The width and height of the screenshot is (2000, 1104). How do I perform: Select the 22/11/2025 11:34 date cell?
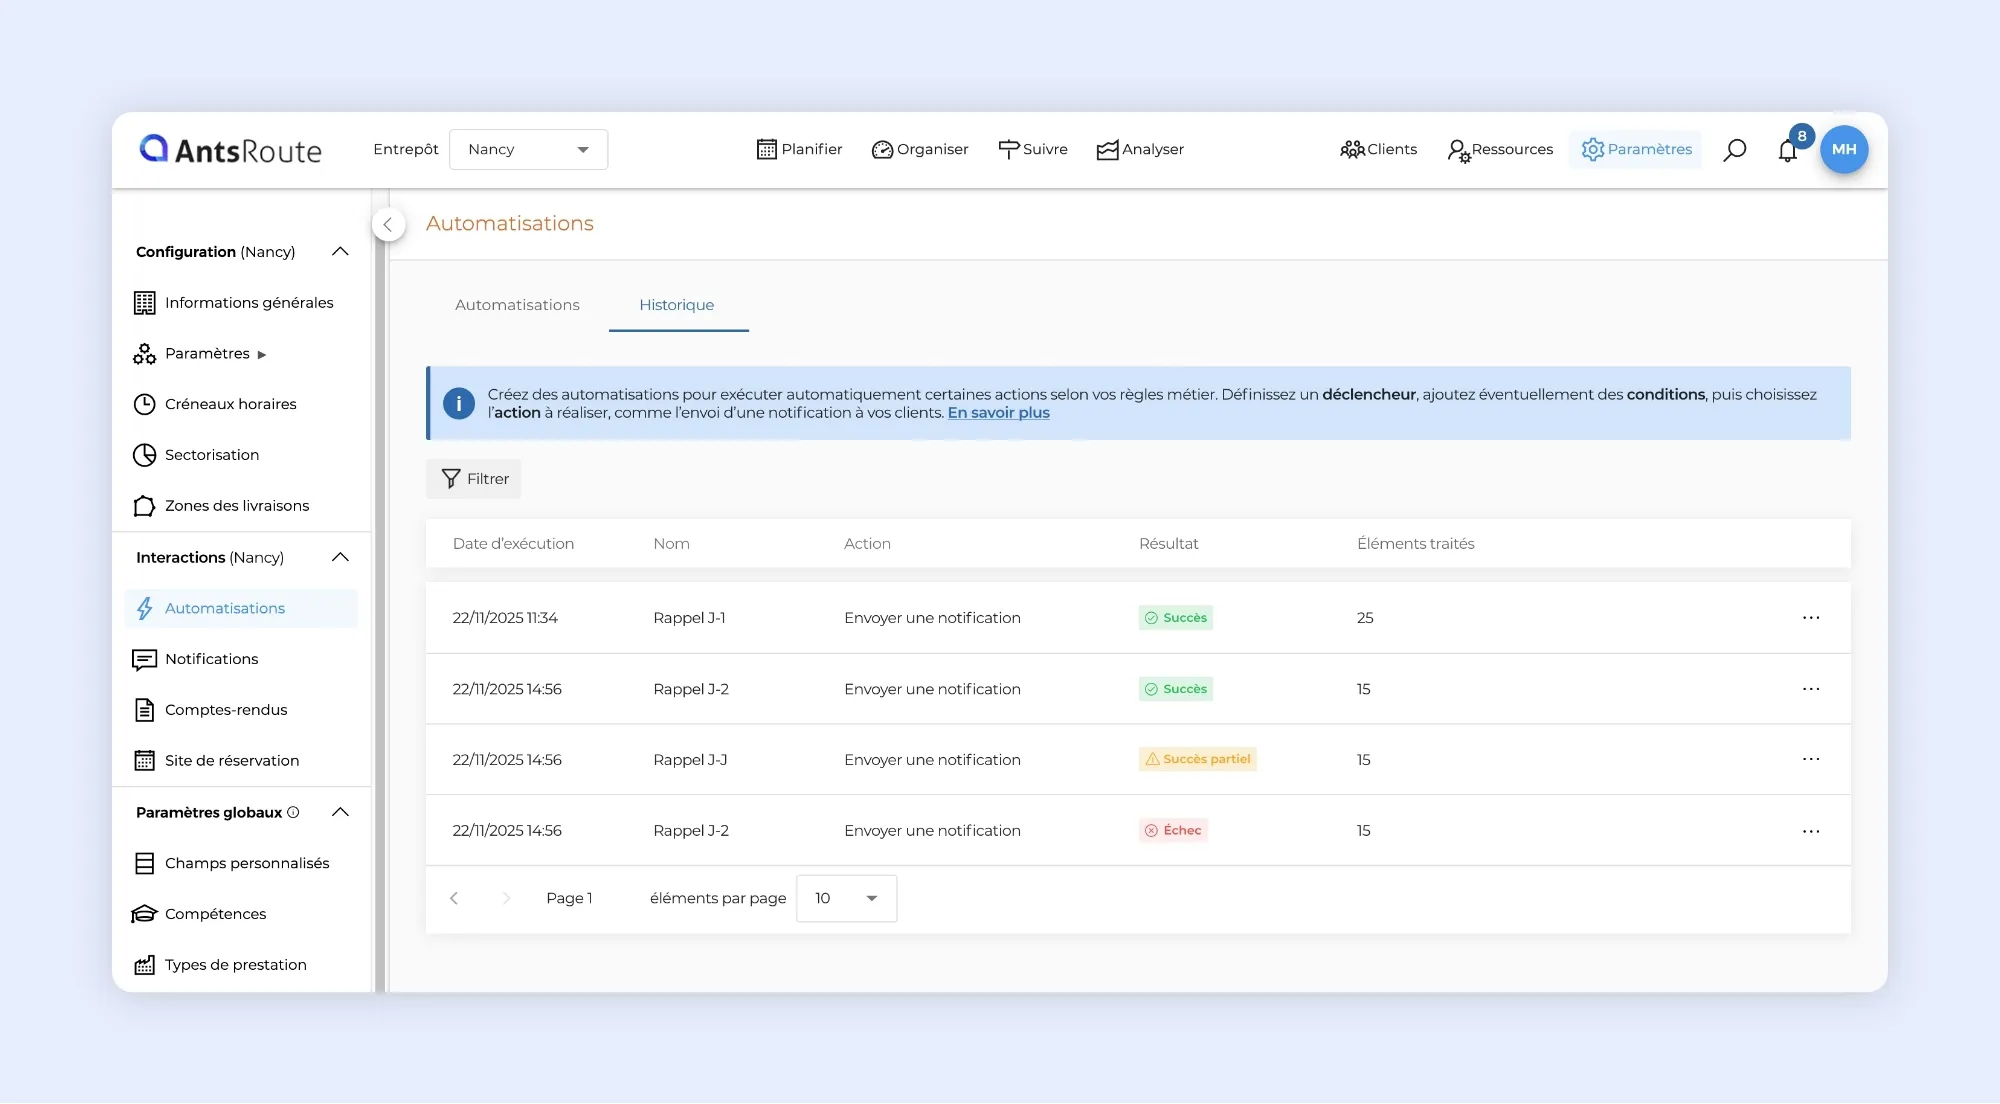(x=505, y=618)
